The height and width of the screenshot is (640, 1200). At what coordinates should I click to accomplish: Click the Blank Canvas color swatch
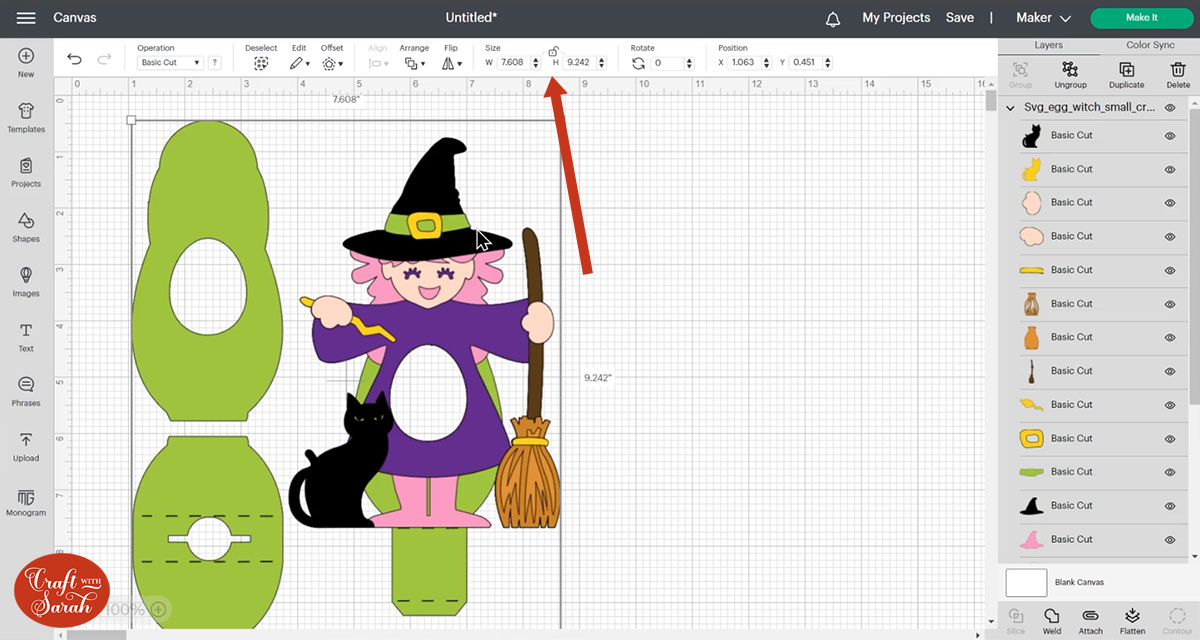pos(1026,582)
